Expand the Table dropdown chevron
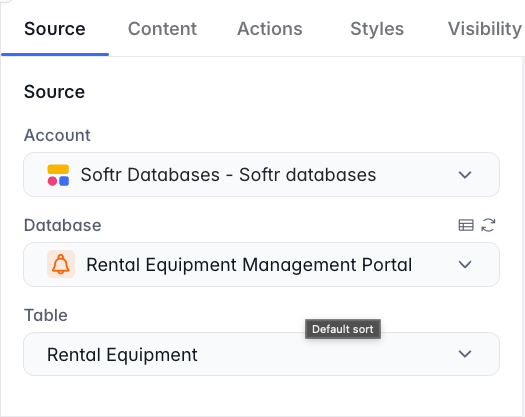 [465, 354]
